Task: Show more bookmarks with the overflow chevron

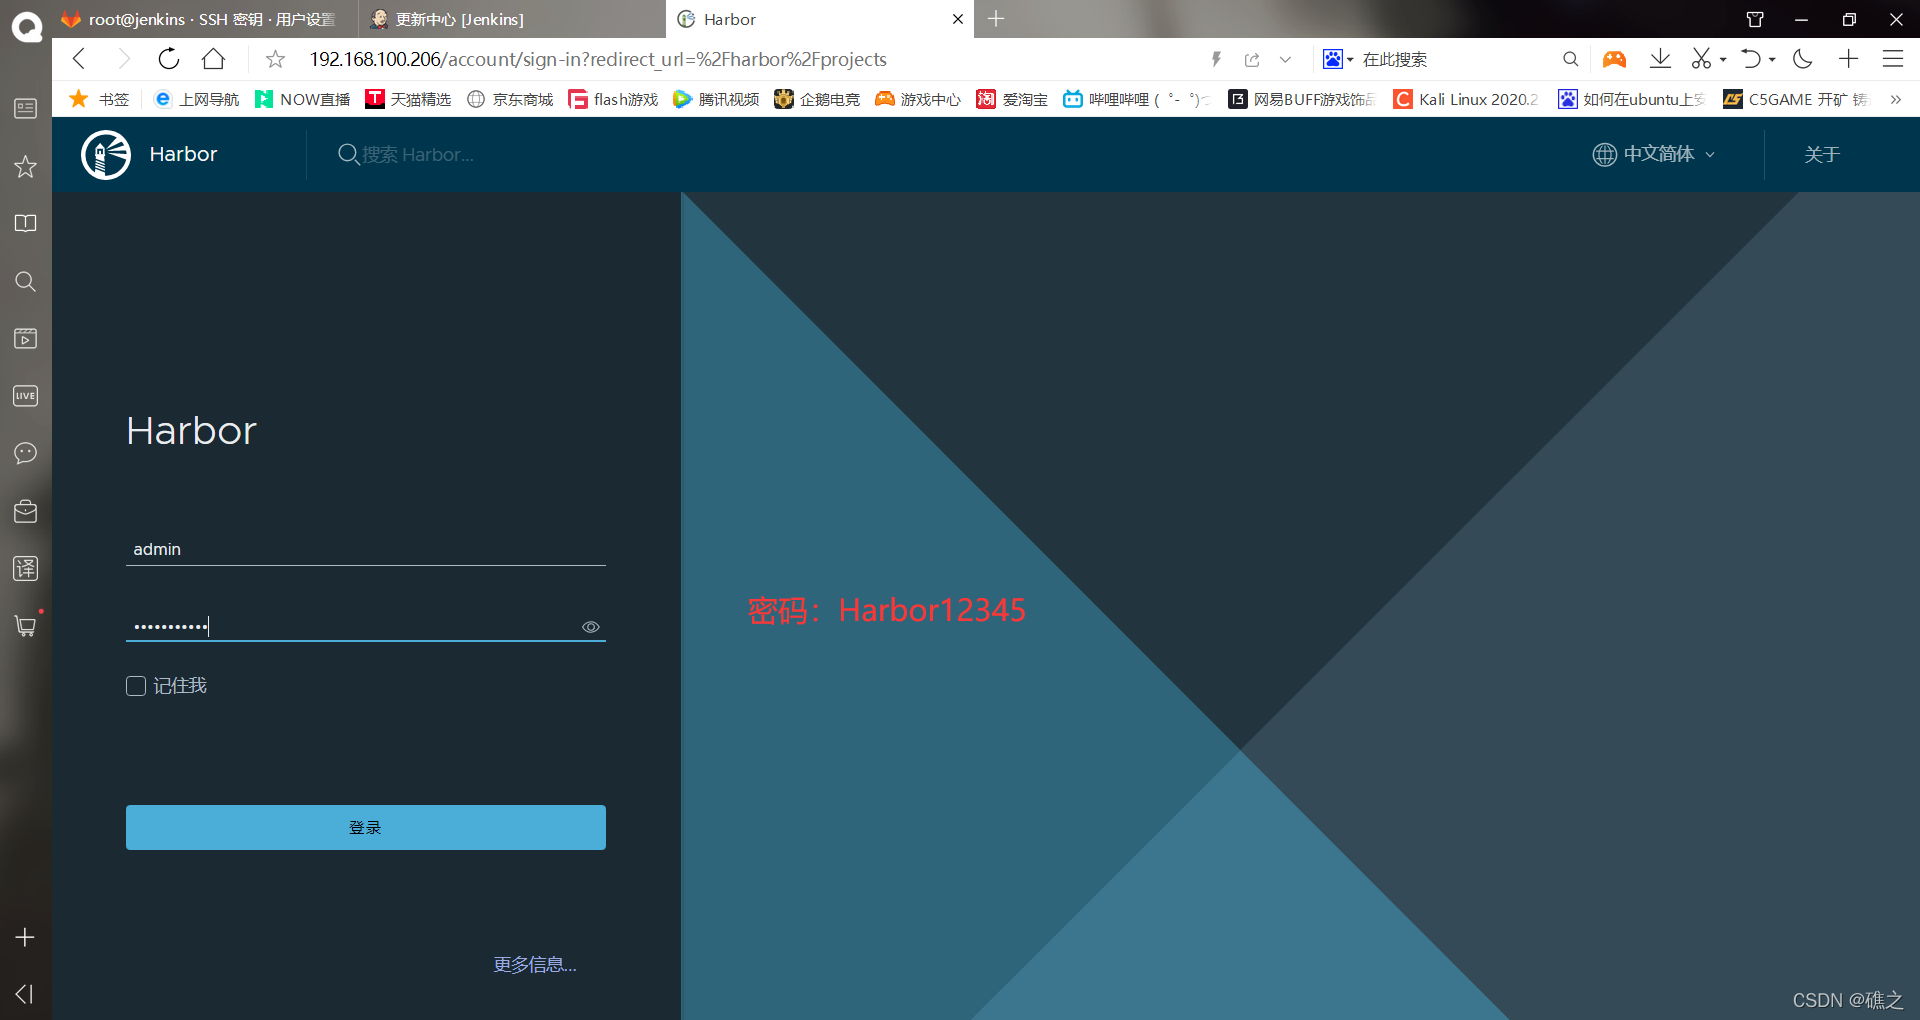Action: (x=1895, y=99)
